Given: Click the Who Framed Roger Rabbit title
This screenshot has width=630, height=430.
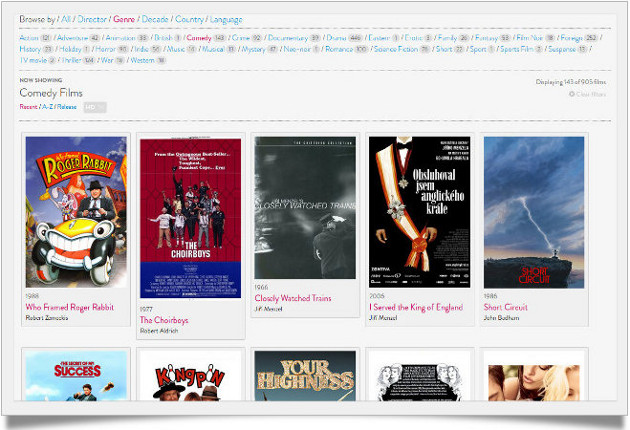Looking at the screenshot, I should [70, 307].
